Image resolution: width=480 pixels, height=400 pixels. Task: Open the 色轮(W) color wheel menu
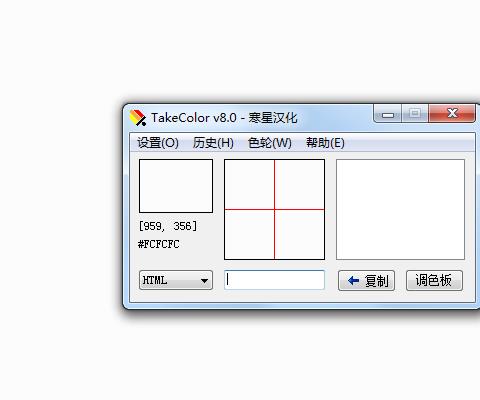[x=269, y=143]
